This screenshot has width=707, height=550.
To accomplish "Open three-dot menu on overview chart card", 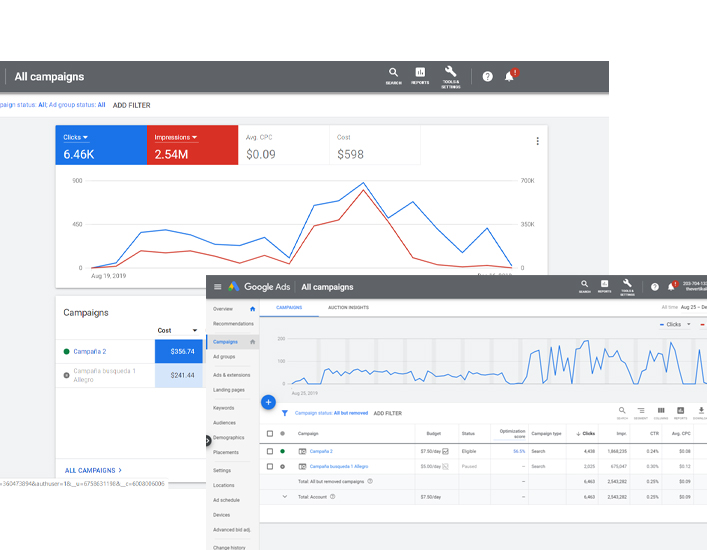I will pyautogui.click(x=537, y=141).
